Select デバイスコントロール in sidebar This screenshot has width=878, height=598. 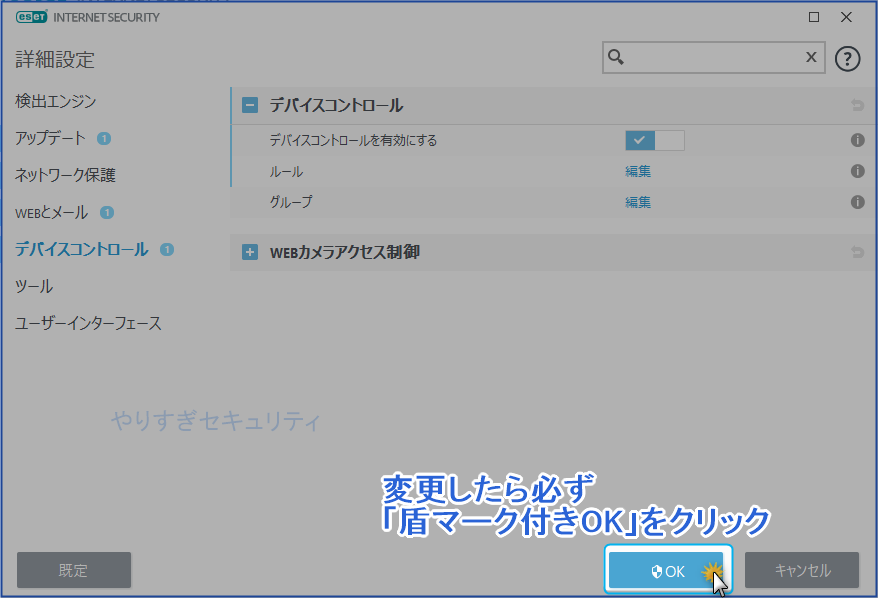[82, 249]
